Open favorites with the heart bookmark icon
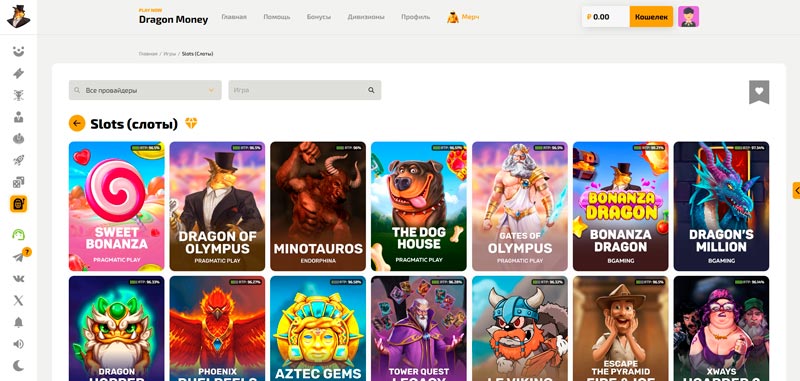Screen dimensions: 800x381 [759, 92]
